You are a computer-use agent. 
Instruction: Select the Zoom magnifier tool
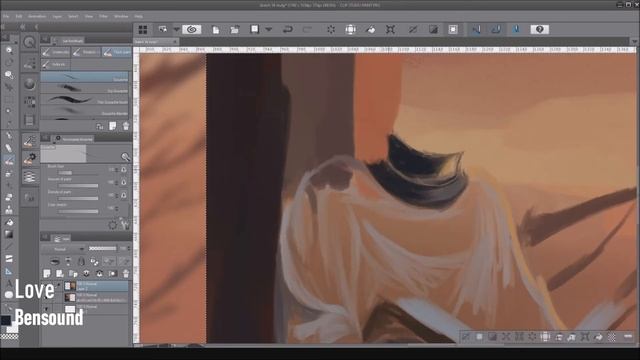[x=9, y=50]
